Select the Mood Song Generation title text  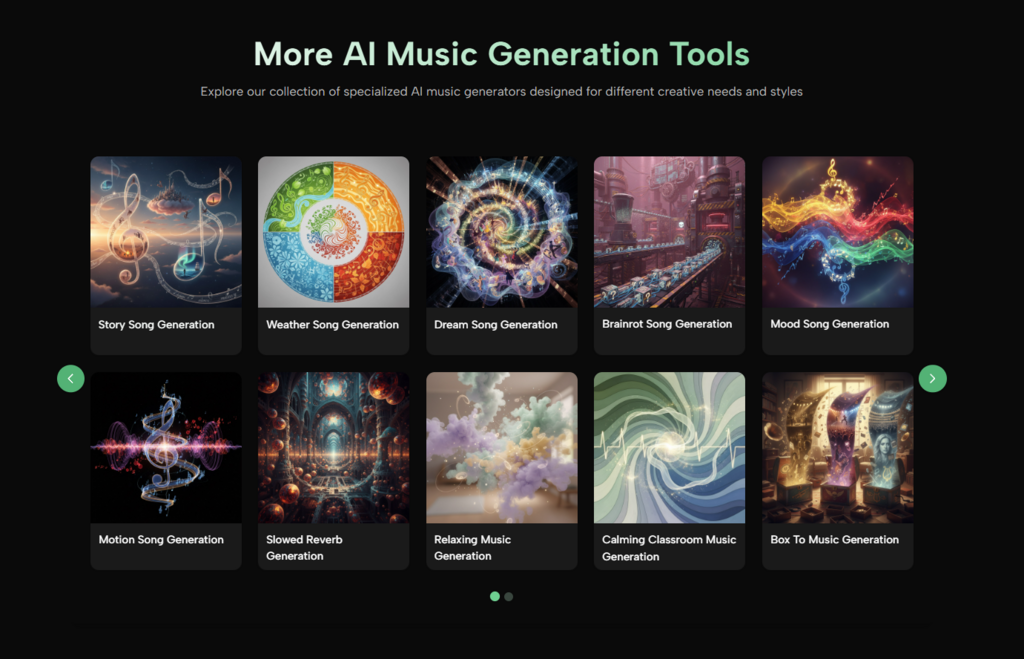[829, 324]
